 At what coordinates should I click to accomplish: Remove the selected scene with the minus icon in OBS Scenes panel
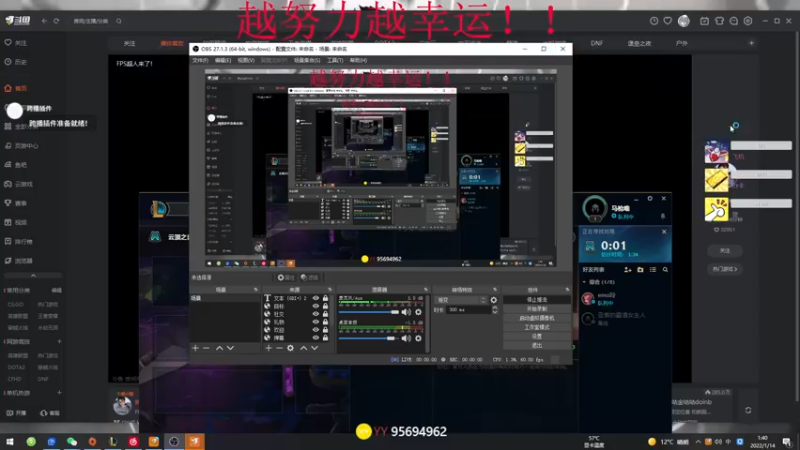[206, 348]
